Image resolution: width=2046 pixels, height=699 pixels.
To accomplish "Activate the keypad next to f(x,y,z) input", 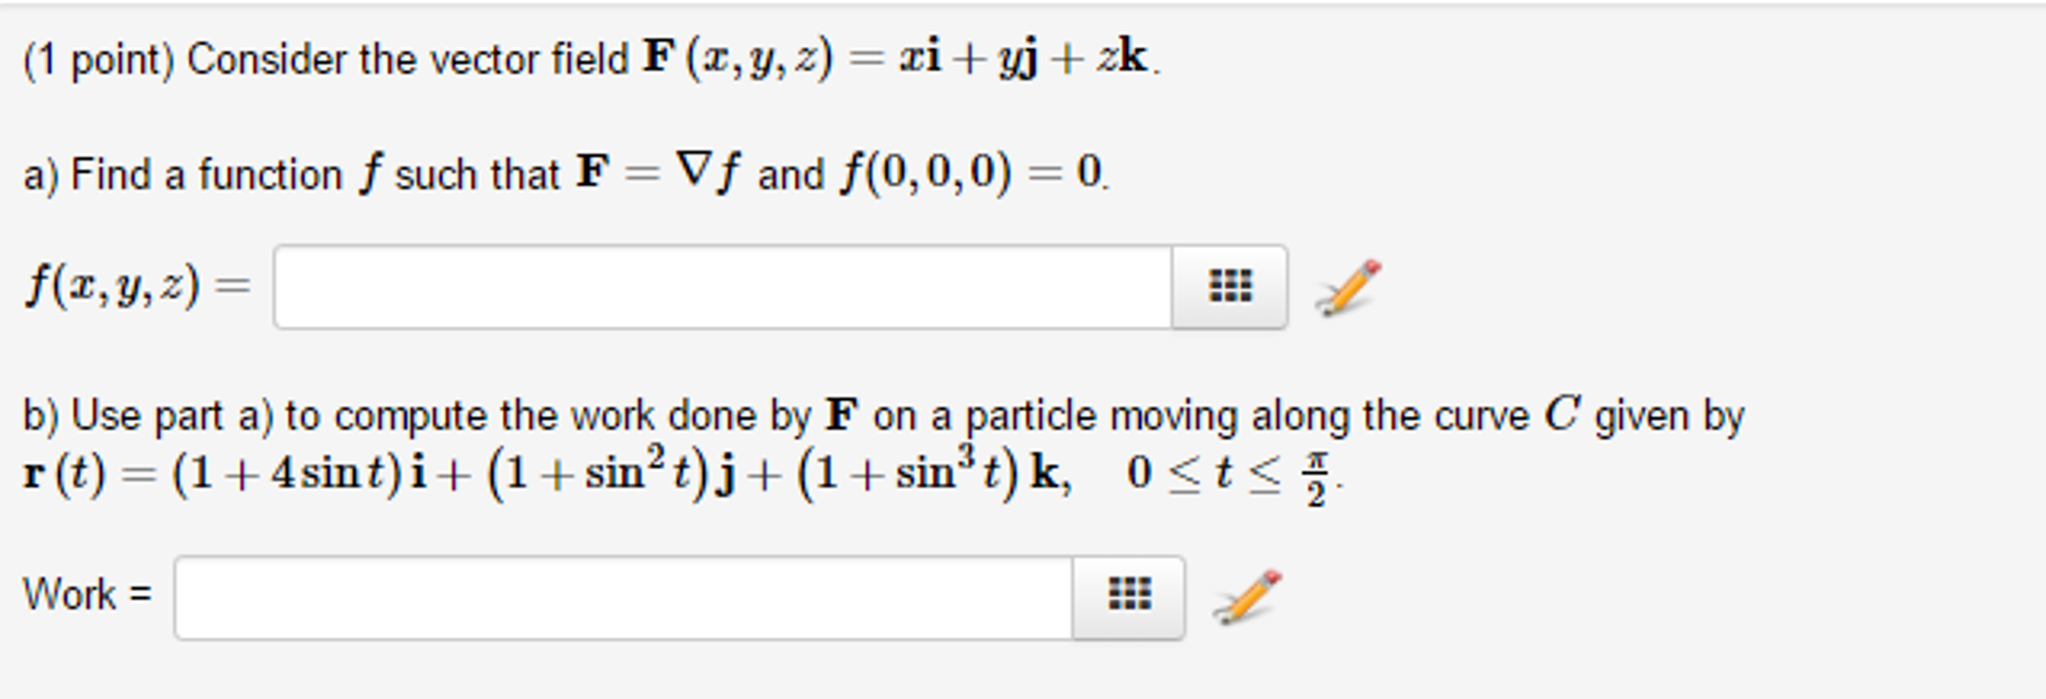I will (x=1230, y=287).
